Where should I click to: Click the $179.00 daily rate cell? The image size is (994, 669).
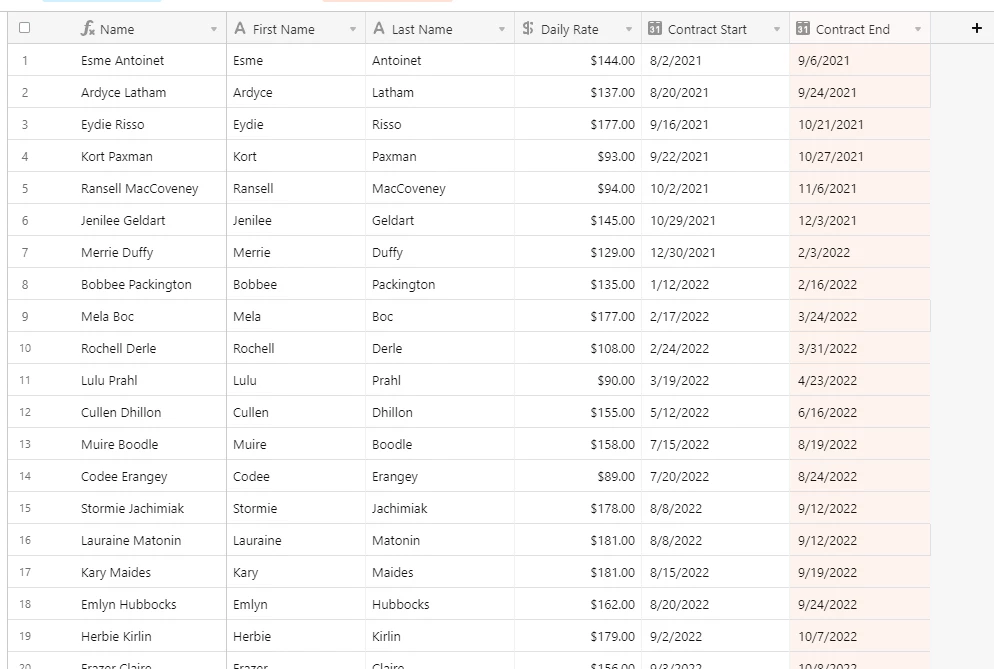pos(578,636)
